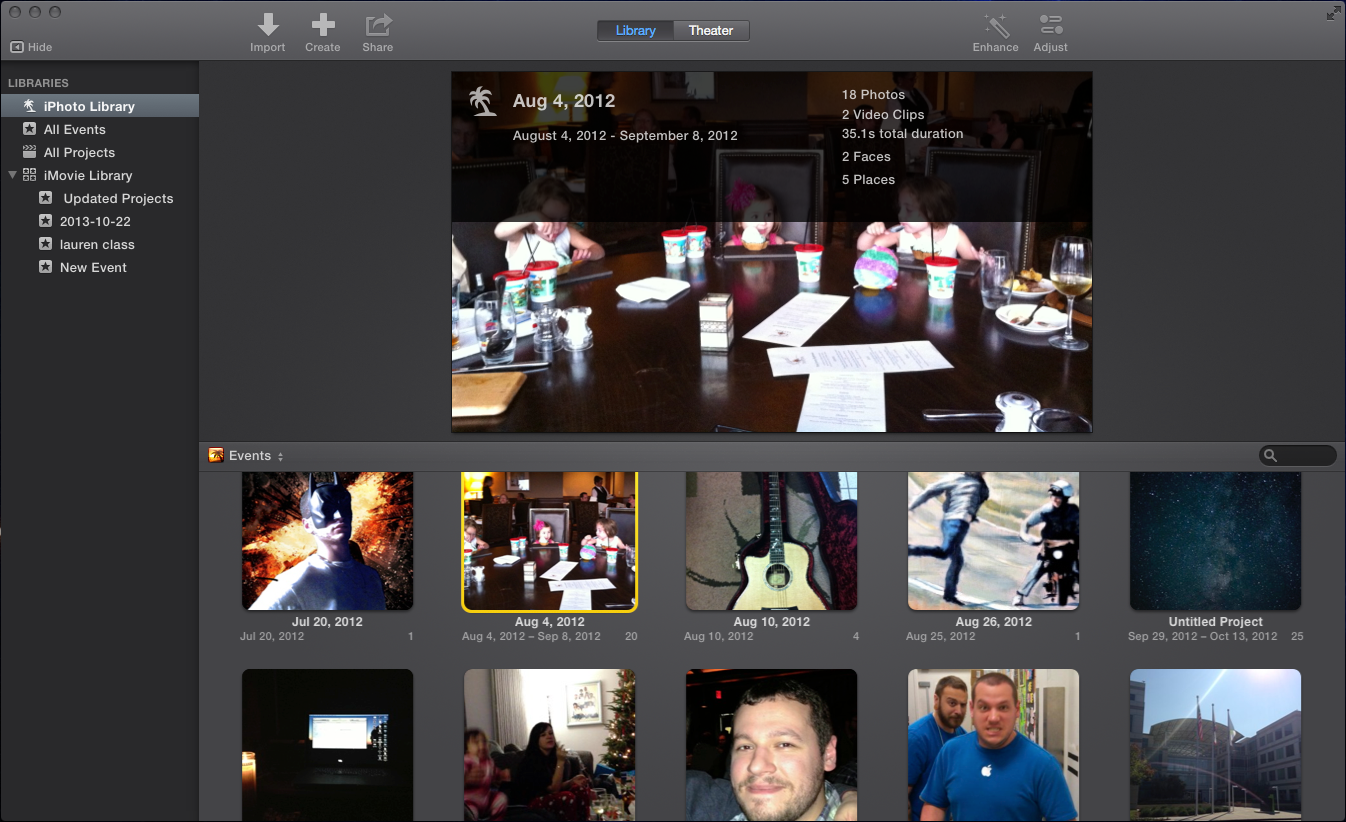Click the iMovie Library grid icon

tap(29, 175)
